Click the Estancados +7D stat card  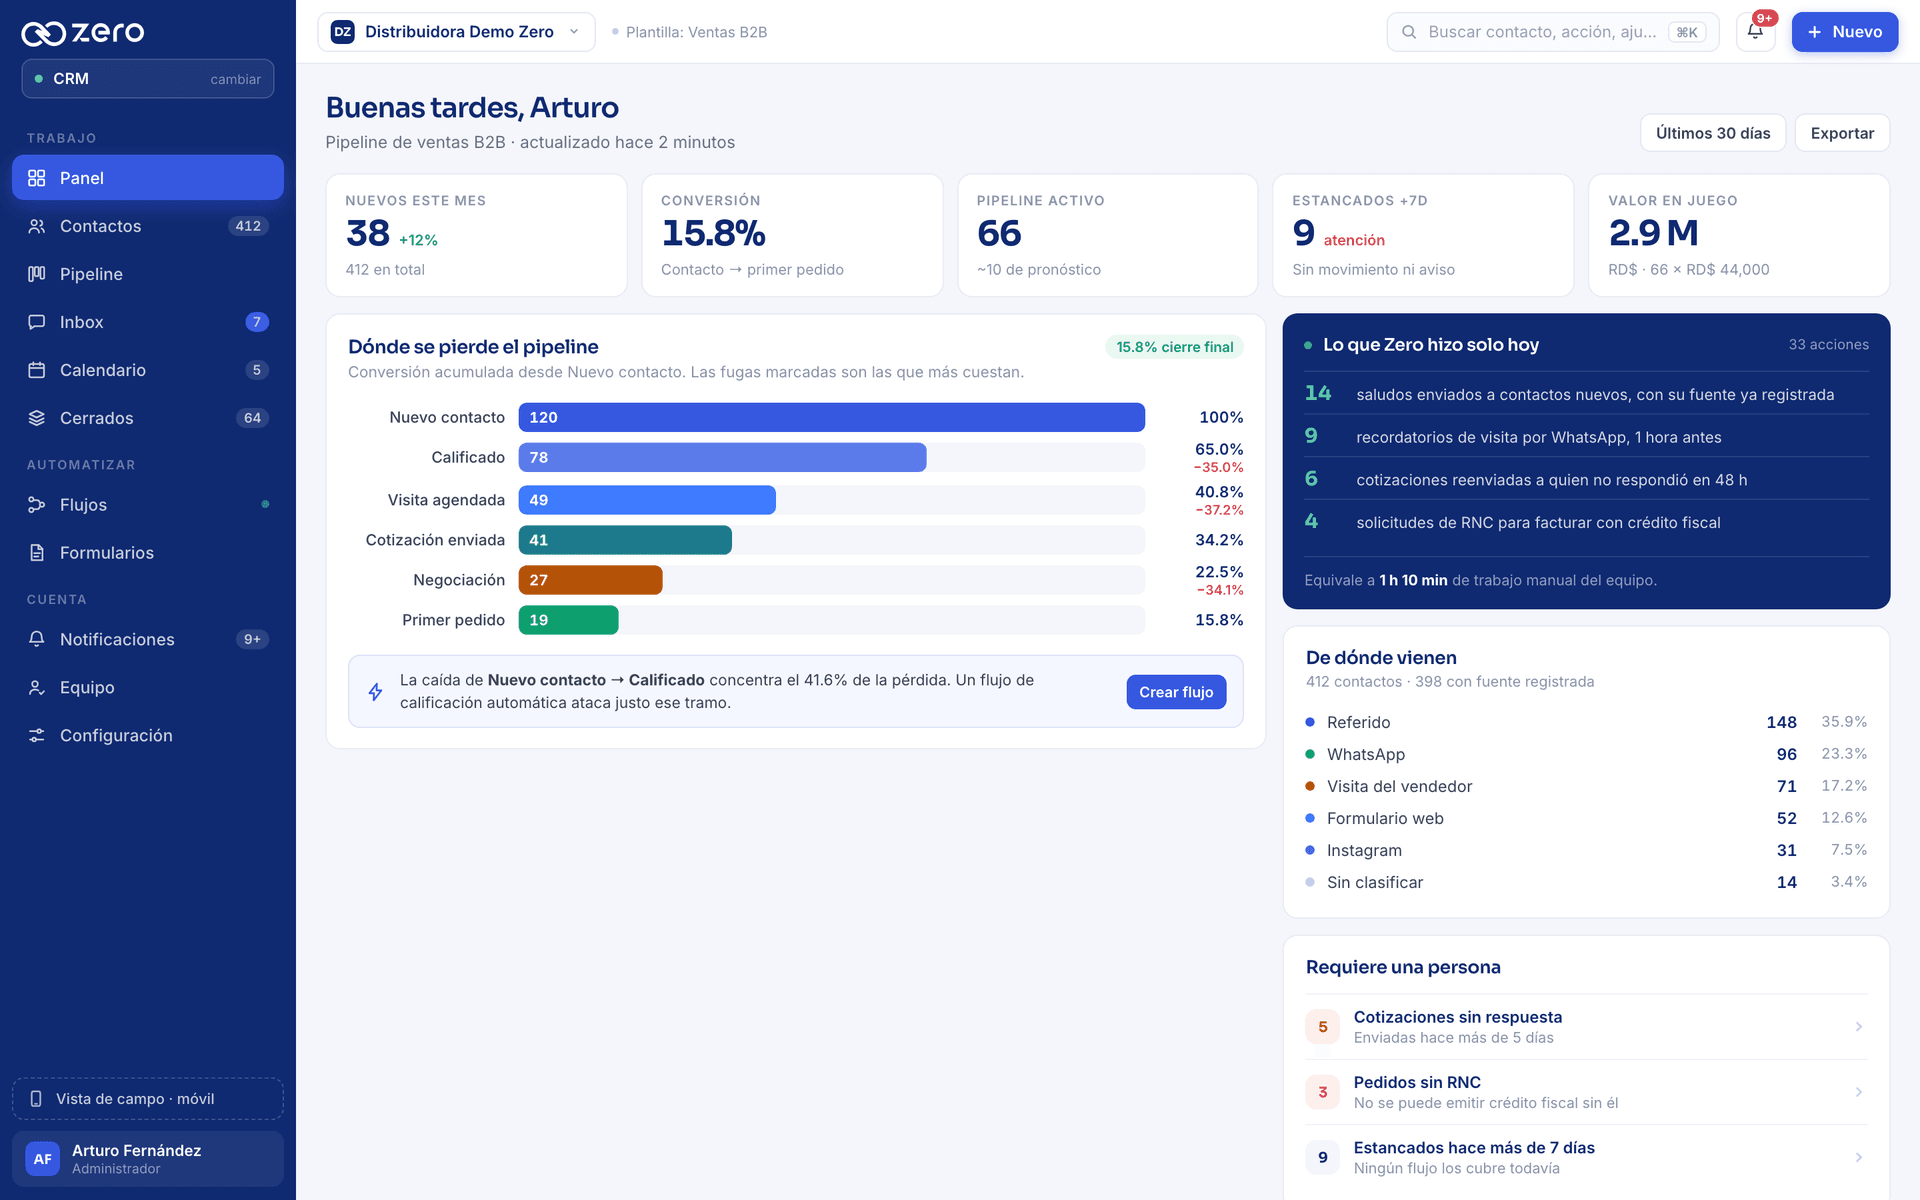click(1423, 235)
